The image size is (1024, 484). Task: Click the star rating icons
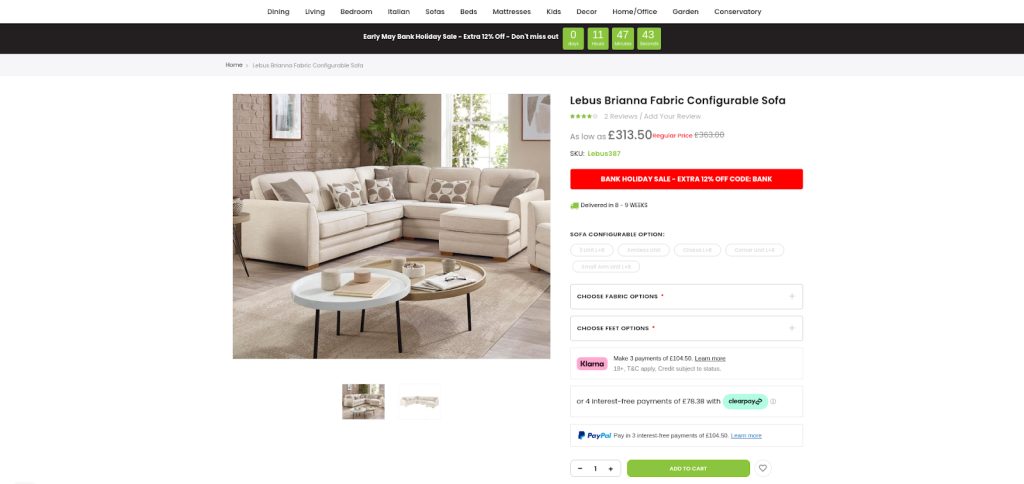click(583, 116)
